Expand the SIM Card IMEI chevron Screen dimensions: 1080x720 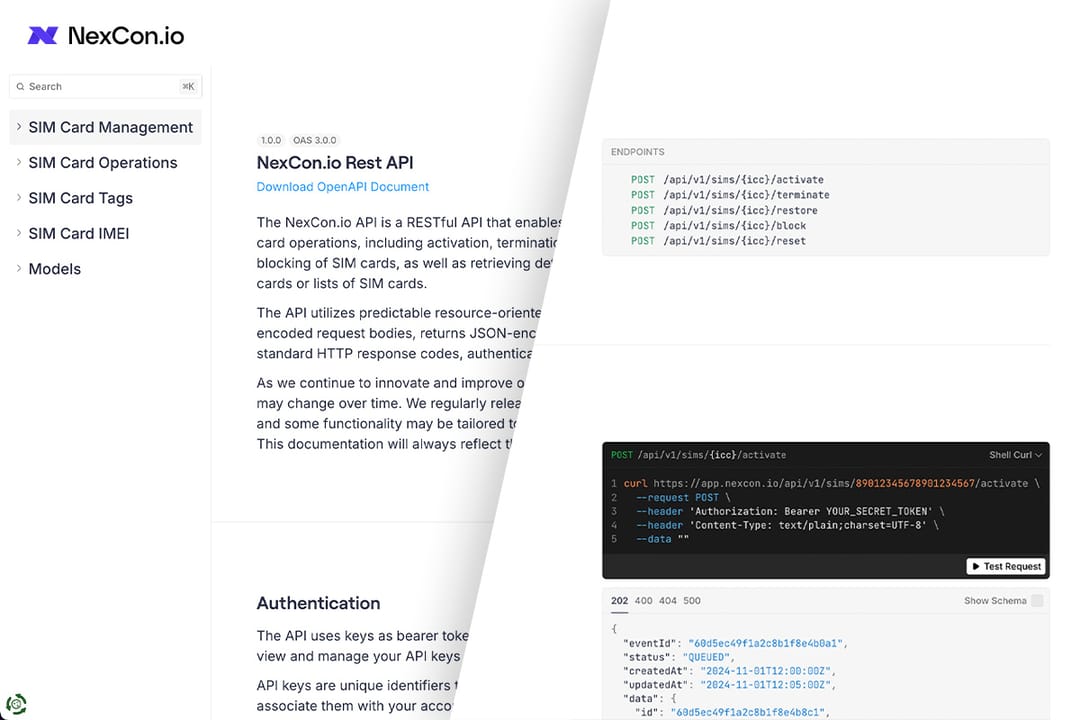tap(19, 234)
